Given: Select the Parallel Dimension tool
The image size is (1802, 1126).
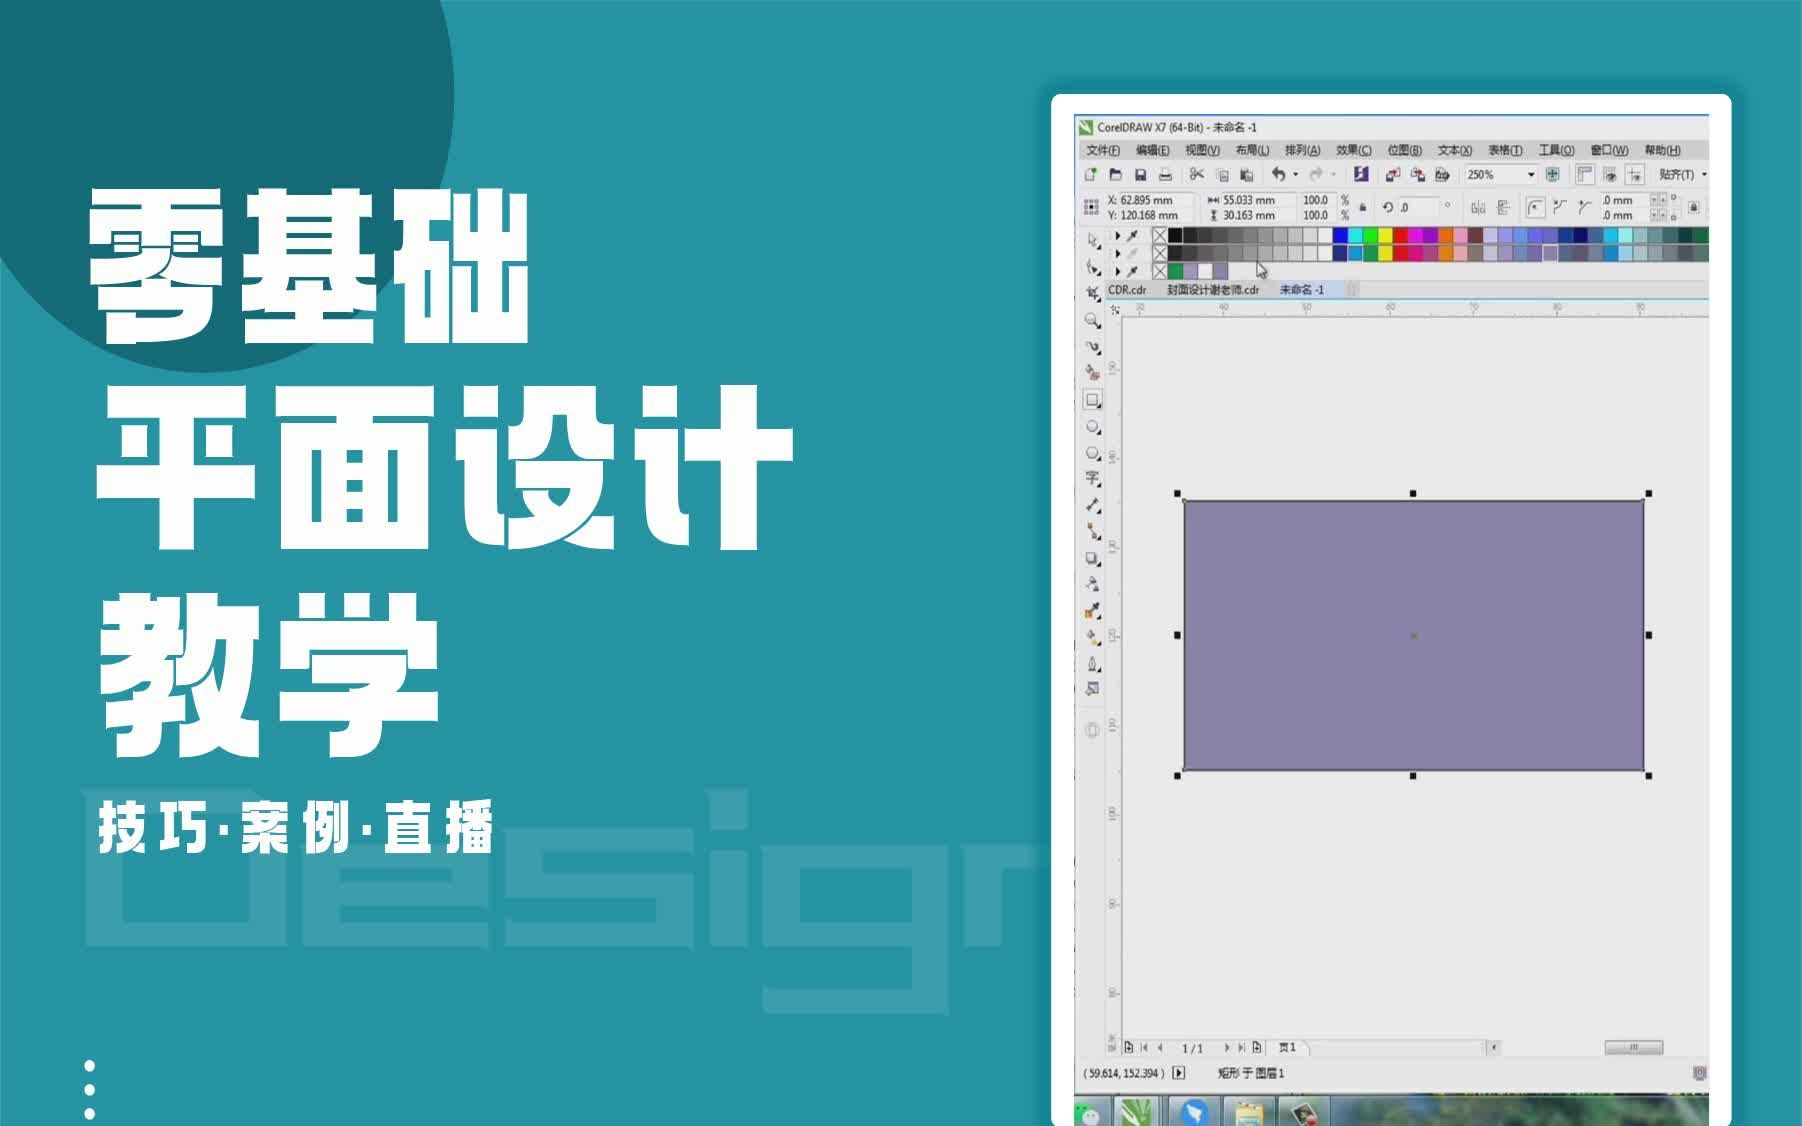Looking at the screenshot, I should tap(1092, 505).
